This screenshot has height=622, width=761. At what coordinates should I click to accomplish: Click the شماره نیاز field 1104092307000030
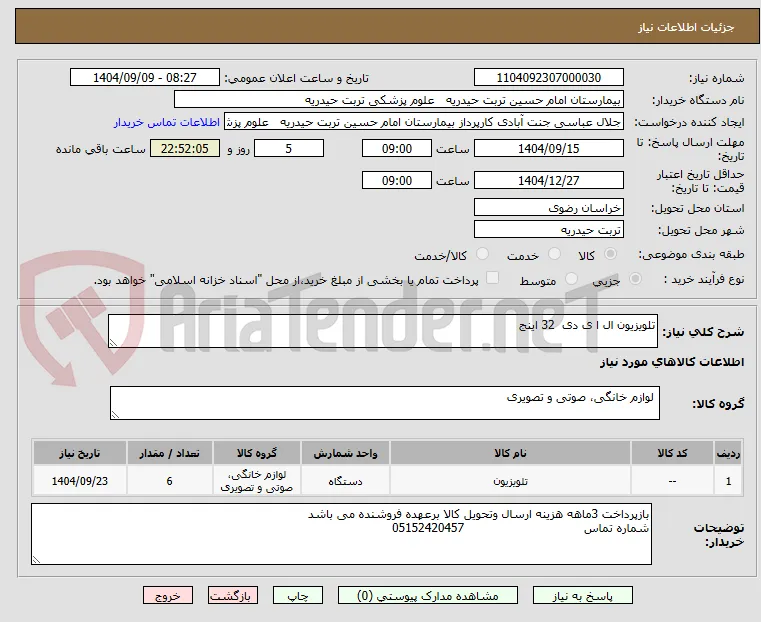(548, 78)
